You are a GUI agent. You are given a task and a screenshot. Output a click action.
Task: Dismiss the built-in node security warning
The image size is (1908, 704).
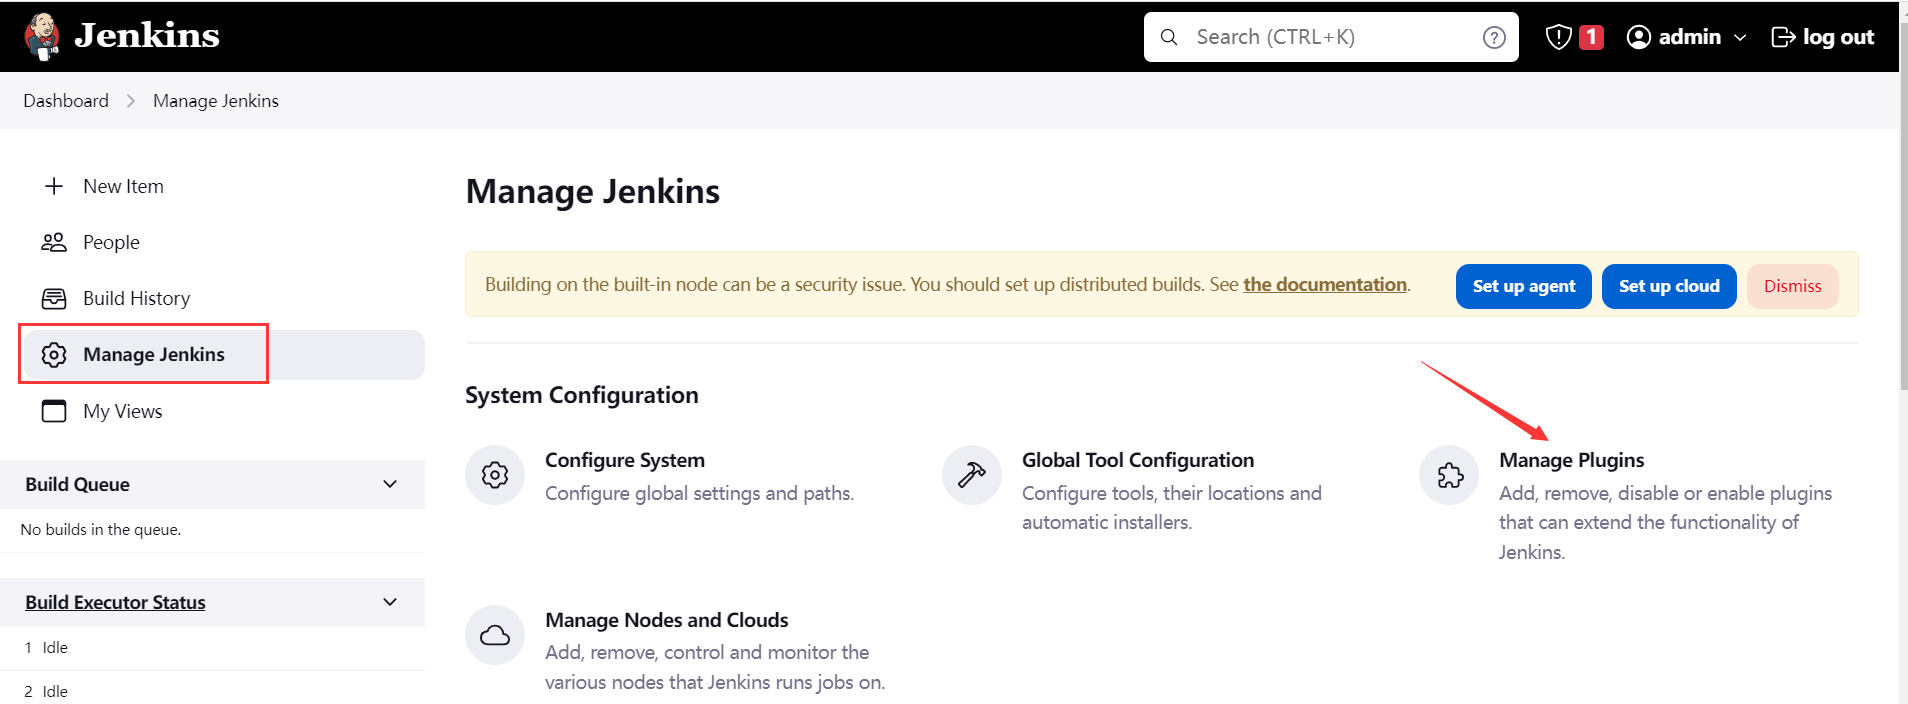[x=1792, y=286]
